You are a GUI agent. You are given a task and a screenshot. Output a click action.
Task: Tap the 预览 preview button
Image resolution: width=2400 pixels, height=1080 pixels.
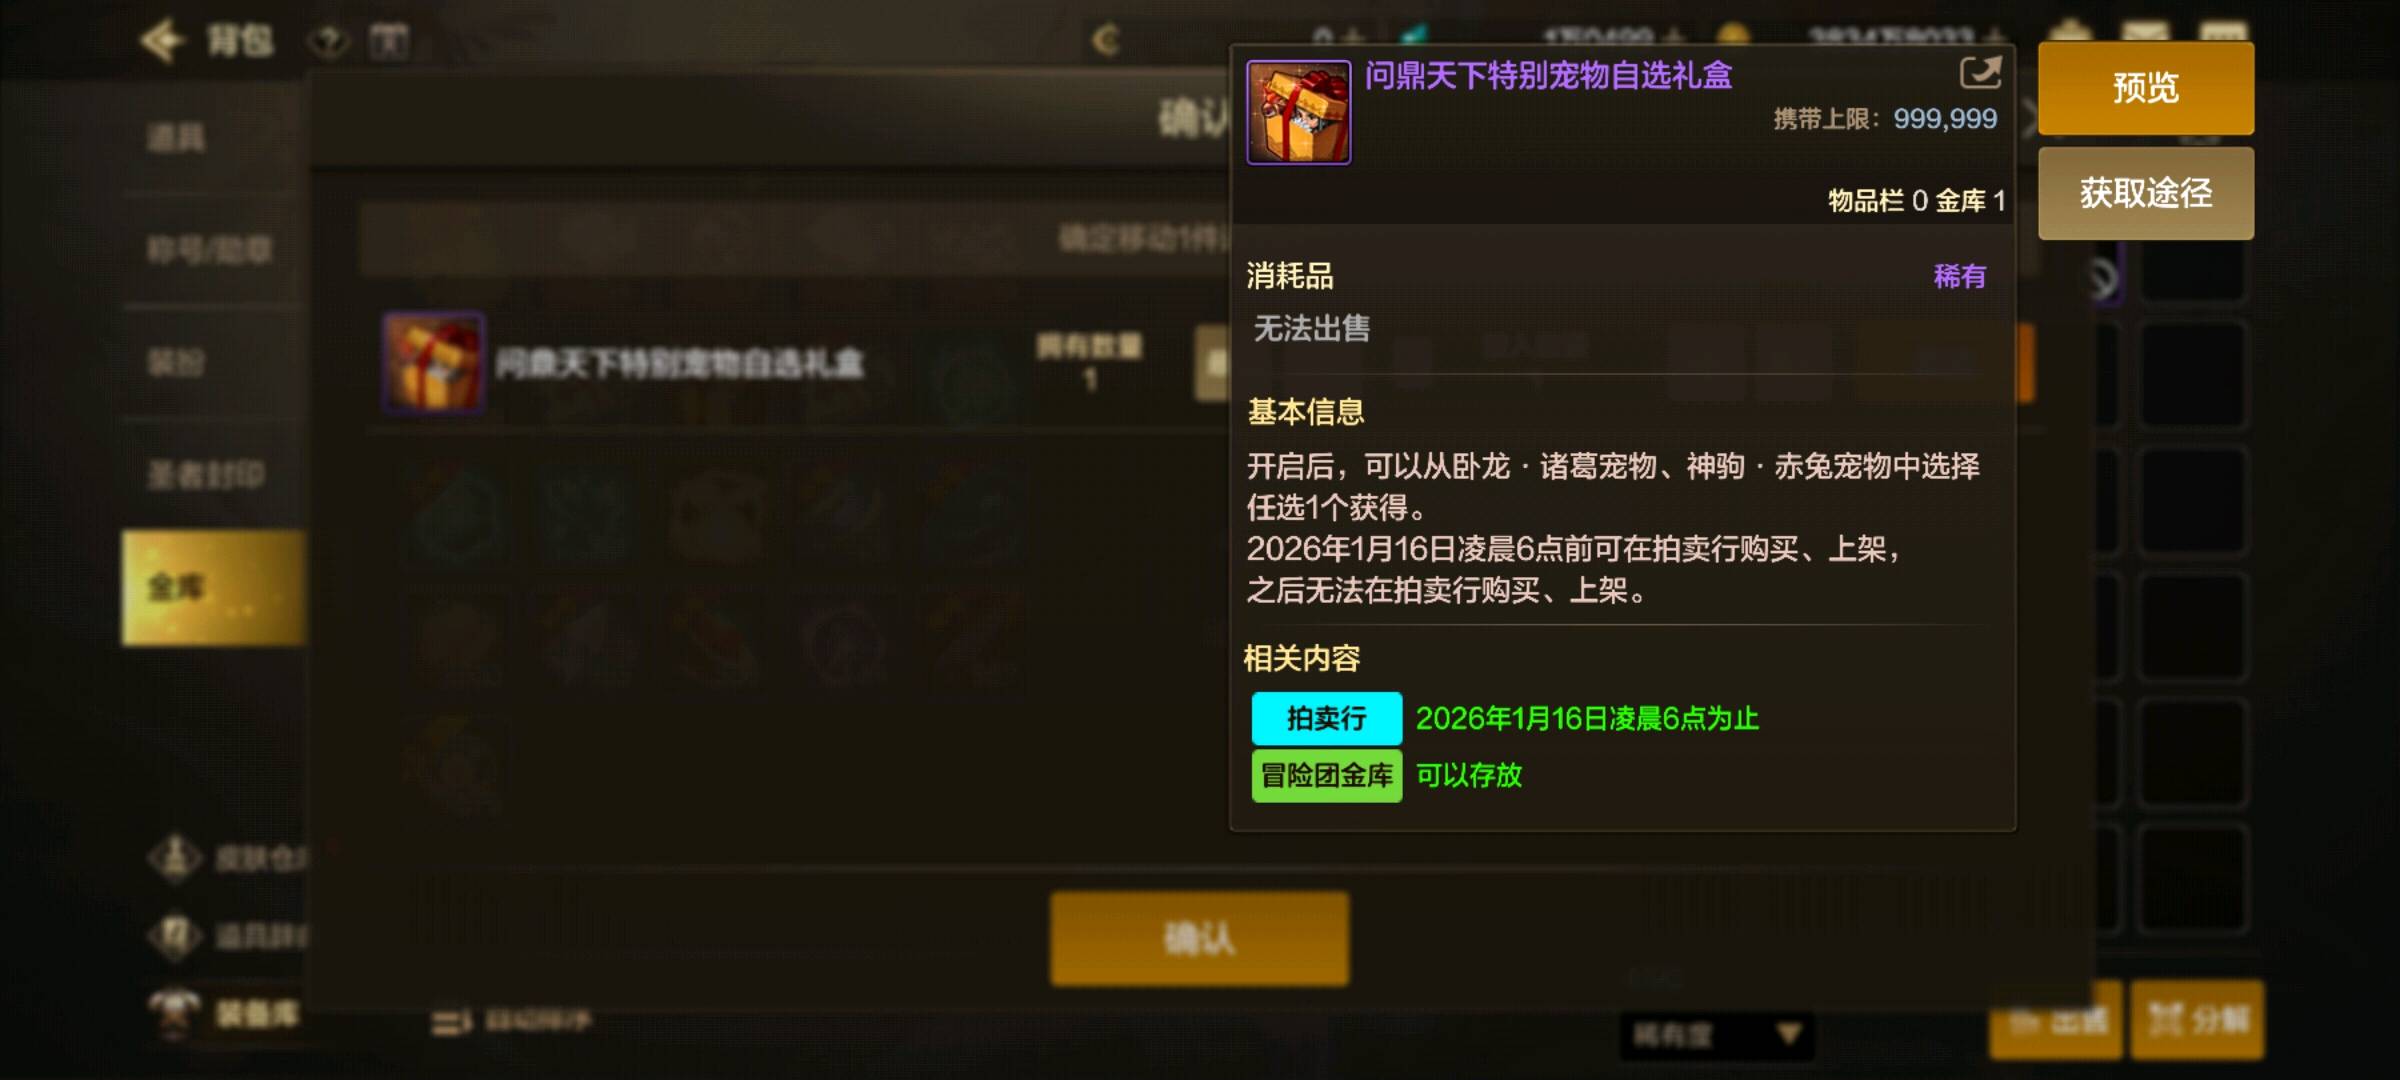[2146, 88]
